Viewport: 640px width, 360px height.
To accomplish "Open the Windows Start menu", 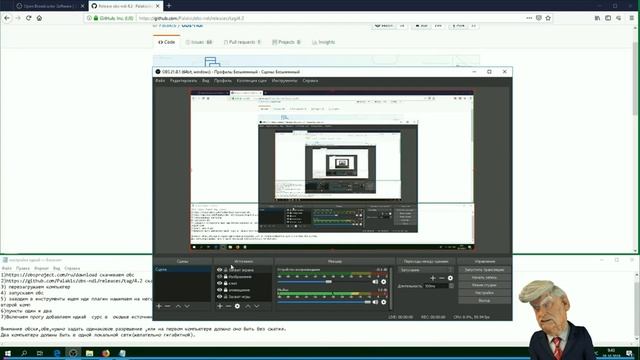I will tap(7, 353).
